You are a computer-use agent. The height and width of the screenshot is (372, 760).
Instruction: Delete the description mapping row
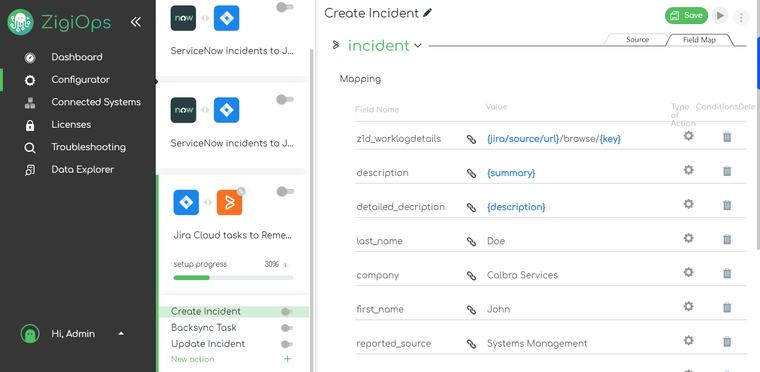pos(727,171)
